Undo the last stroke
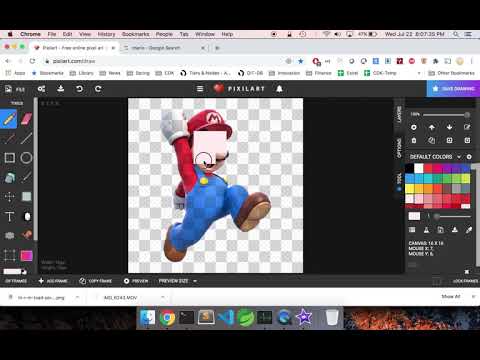The image size is (480, 360). pyautogui.click(x=79, y=89)
